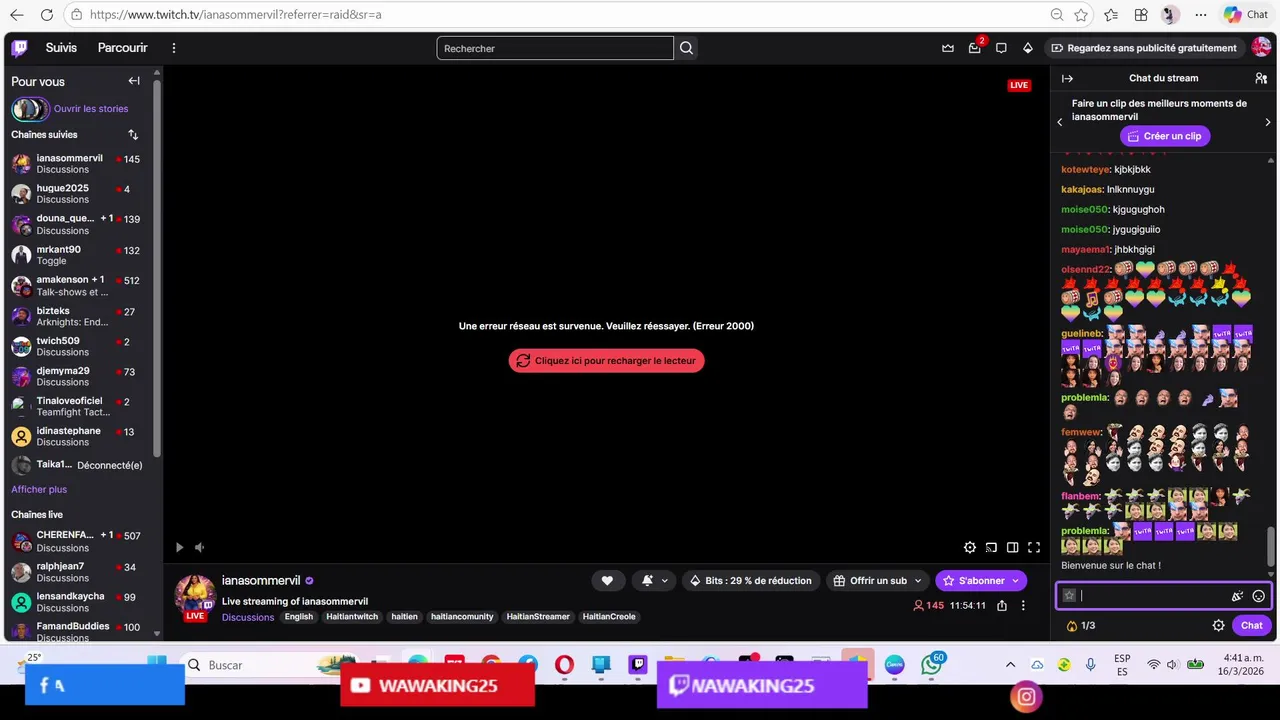Open the emote picker smiley
1280x720 pixels.
coord(1259,595)
